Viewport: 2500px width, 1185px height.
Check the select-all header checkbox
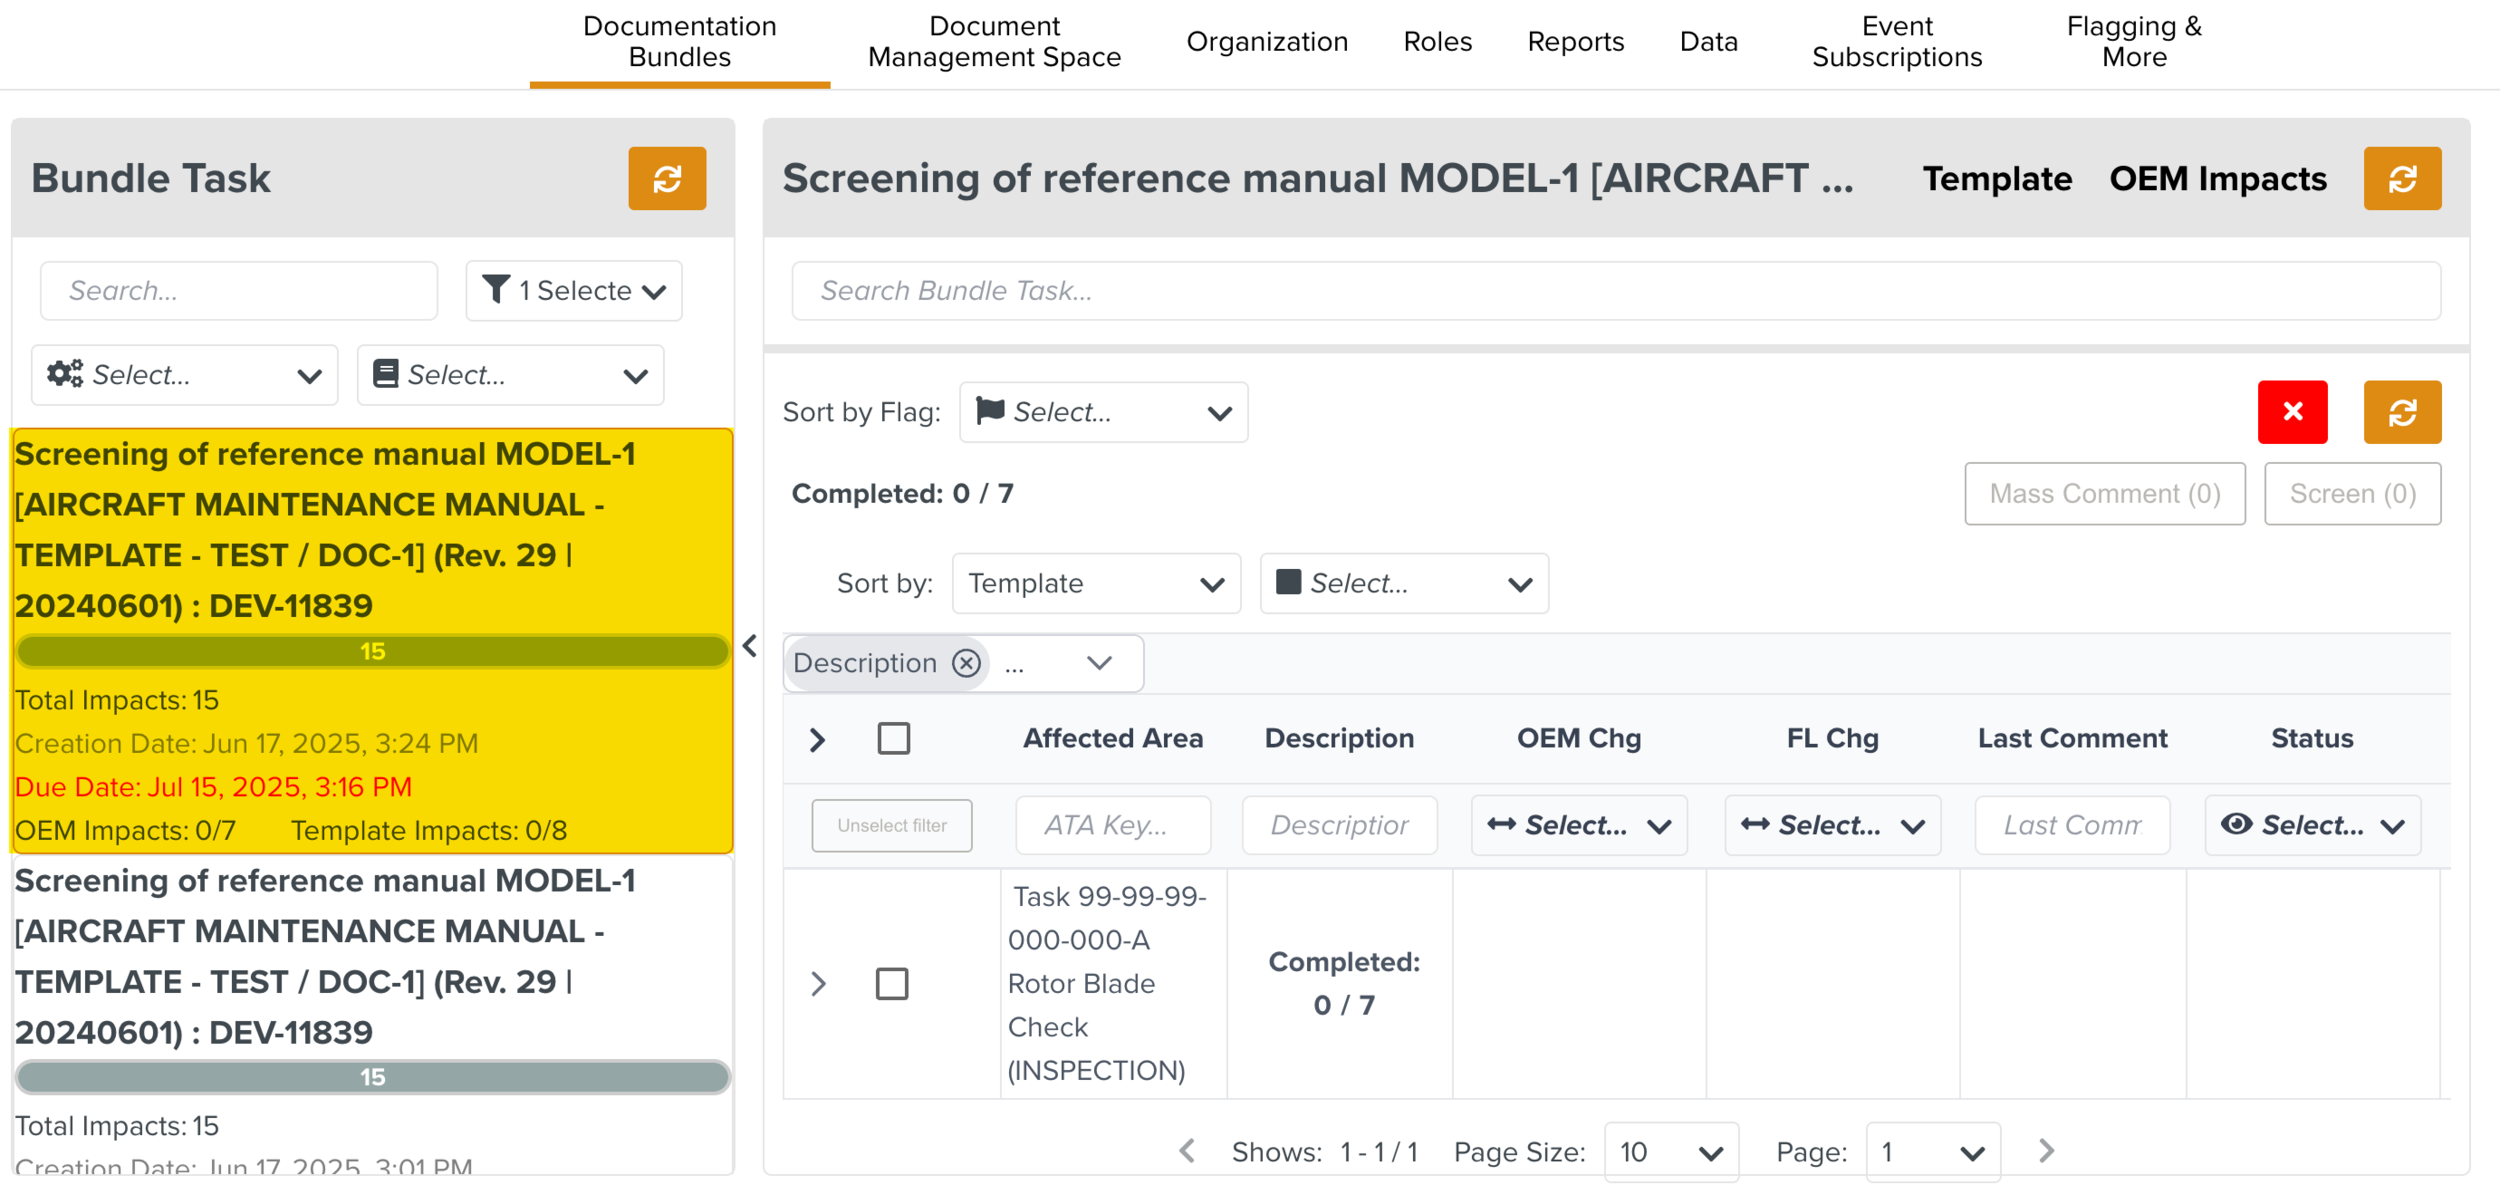(893, 739)
